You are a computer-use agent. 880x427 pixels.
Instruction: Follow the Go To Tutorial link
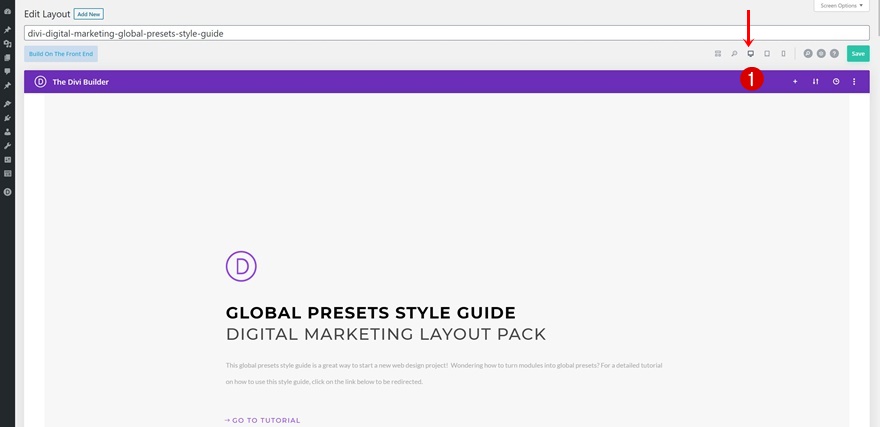263,420
